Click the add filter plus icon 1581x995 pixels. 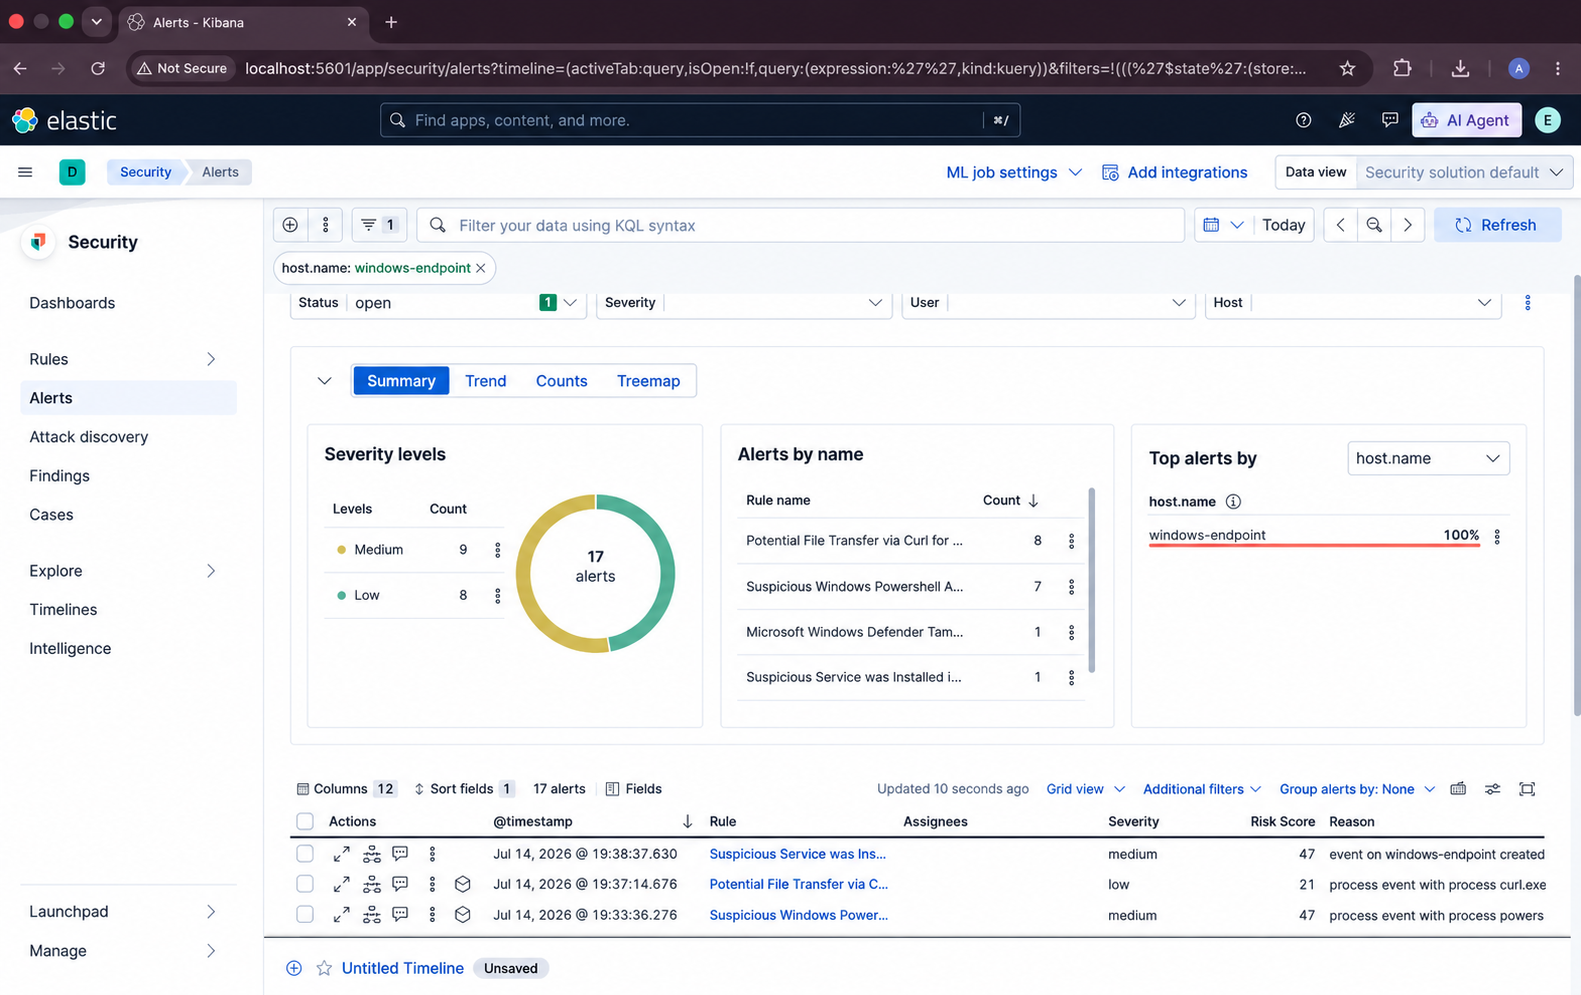tap(290, 225)
